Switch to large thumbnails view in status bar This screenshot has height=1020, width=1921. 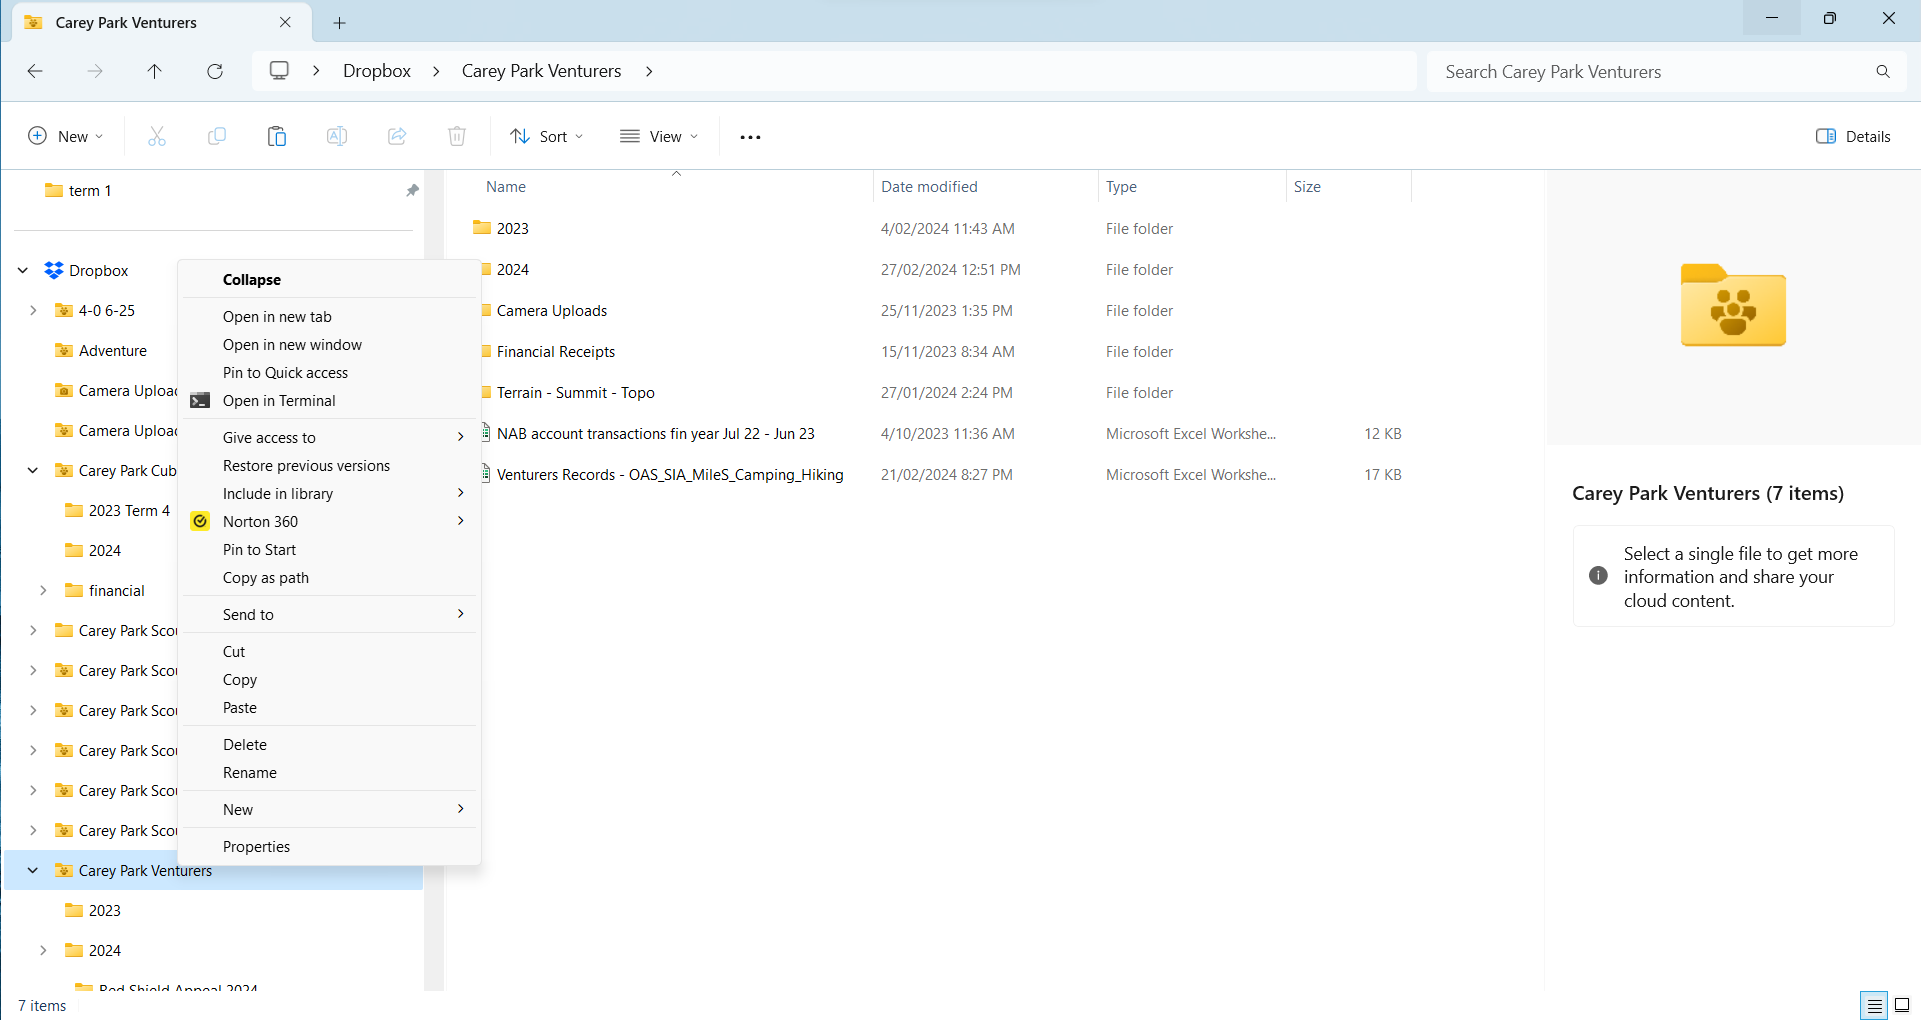(1902, 1005)
